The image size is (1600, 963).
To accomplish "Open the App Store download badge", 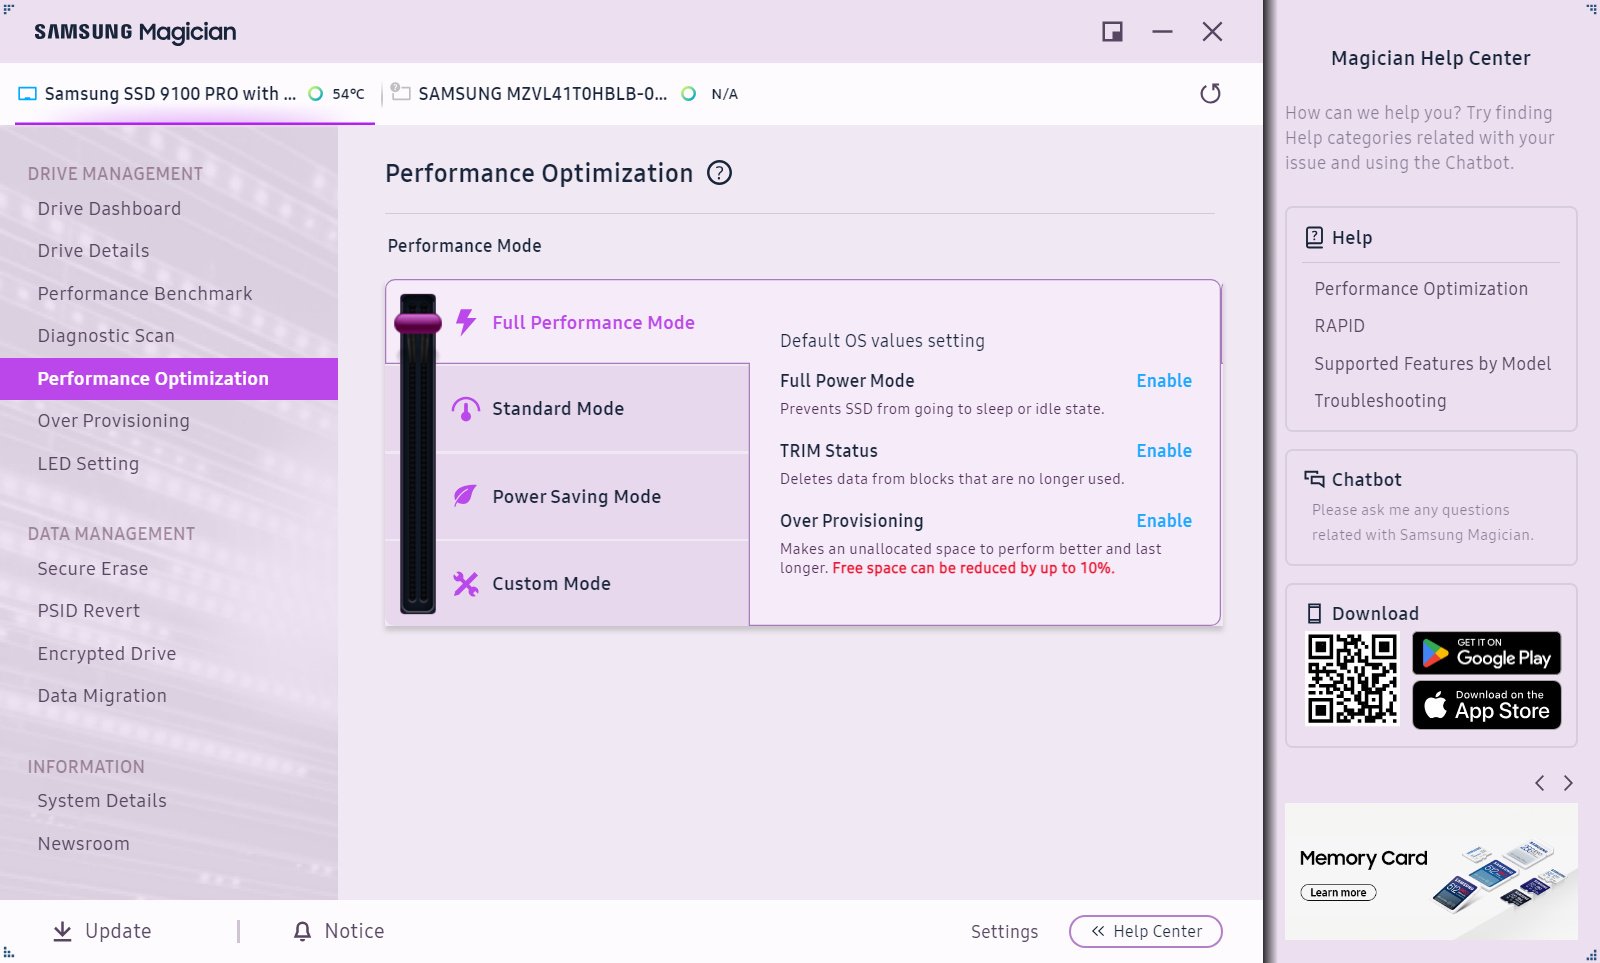I will 1486,705.
